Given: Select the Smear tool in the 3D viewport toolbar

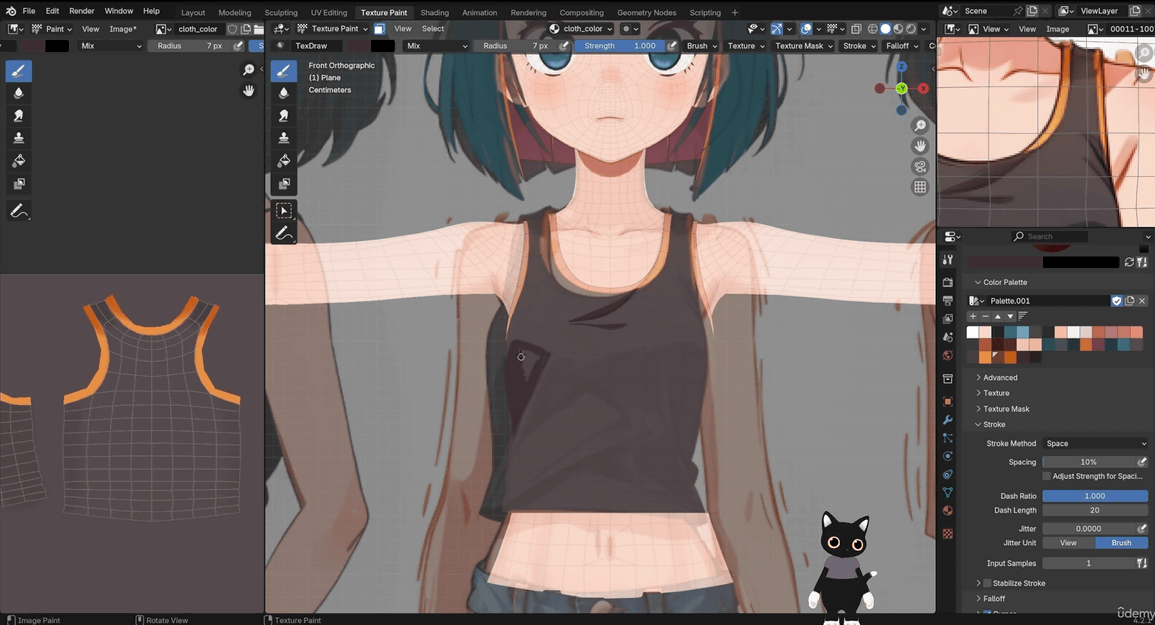Looking at the screenshot, I should click(x=284, y=115).
